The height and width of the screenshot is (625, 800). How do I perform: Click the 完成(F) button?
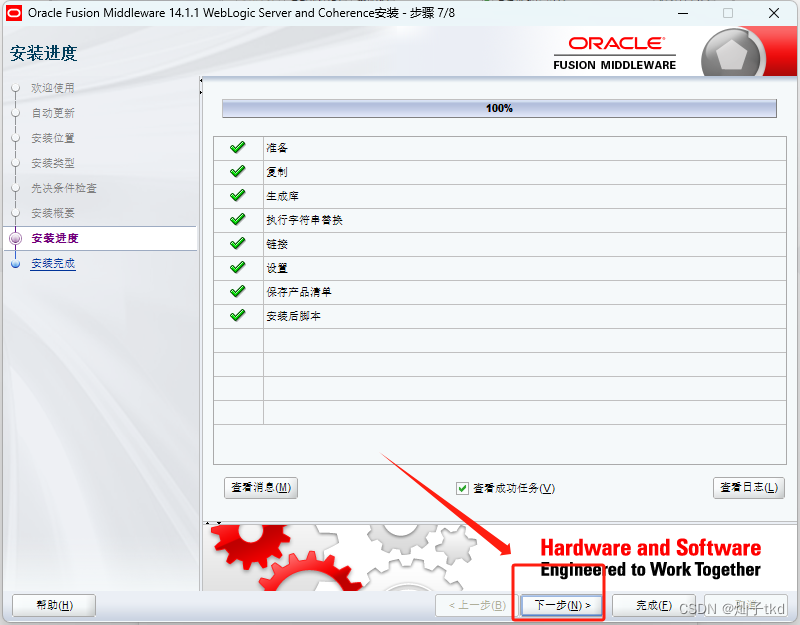click(x=654, y=605)
